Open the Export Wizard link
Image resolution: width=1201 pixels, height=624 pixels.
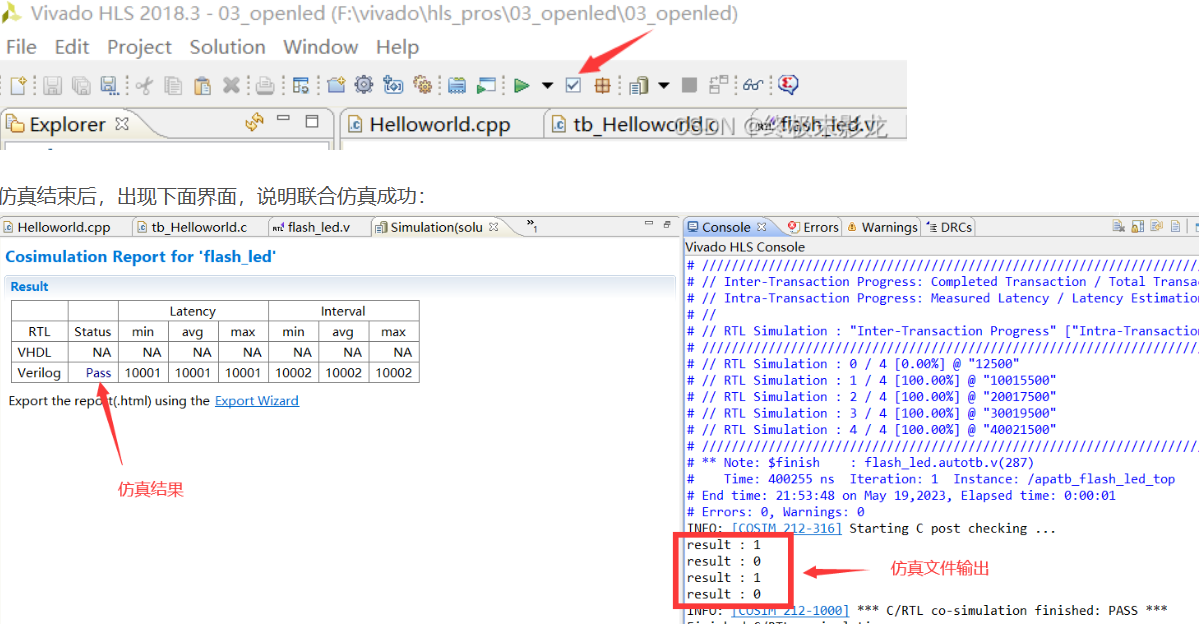pyautogui.click(x=257, y=401)
